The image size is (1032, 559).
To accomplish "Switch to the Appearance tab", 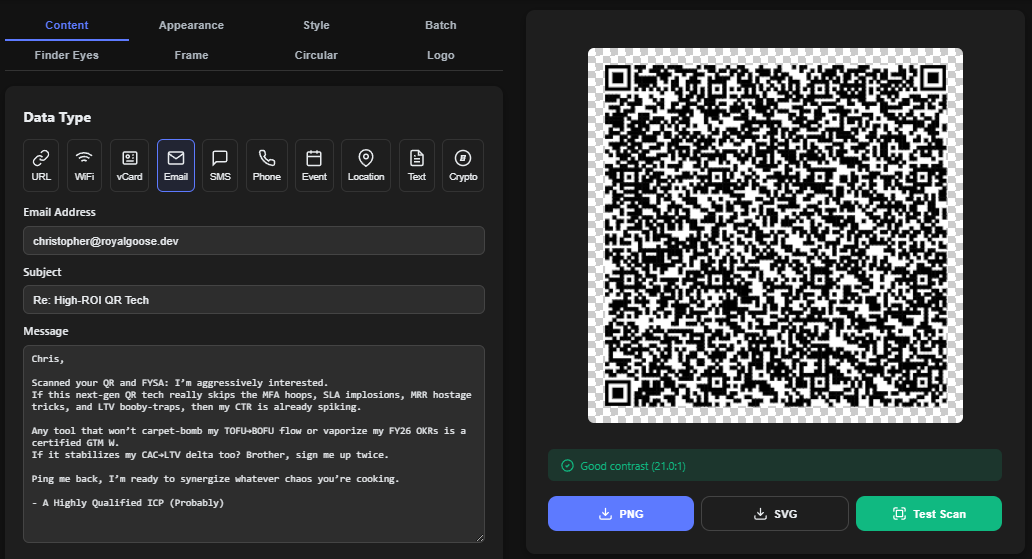I will (191, 25).
